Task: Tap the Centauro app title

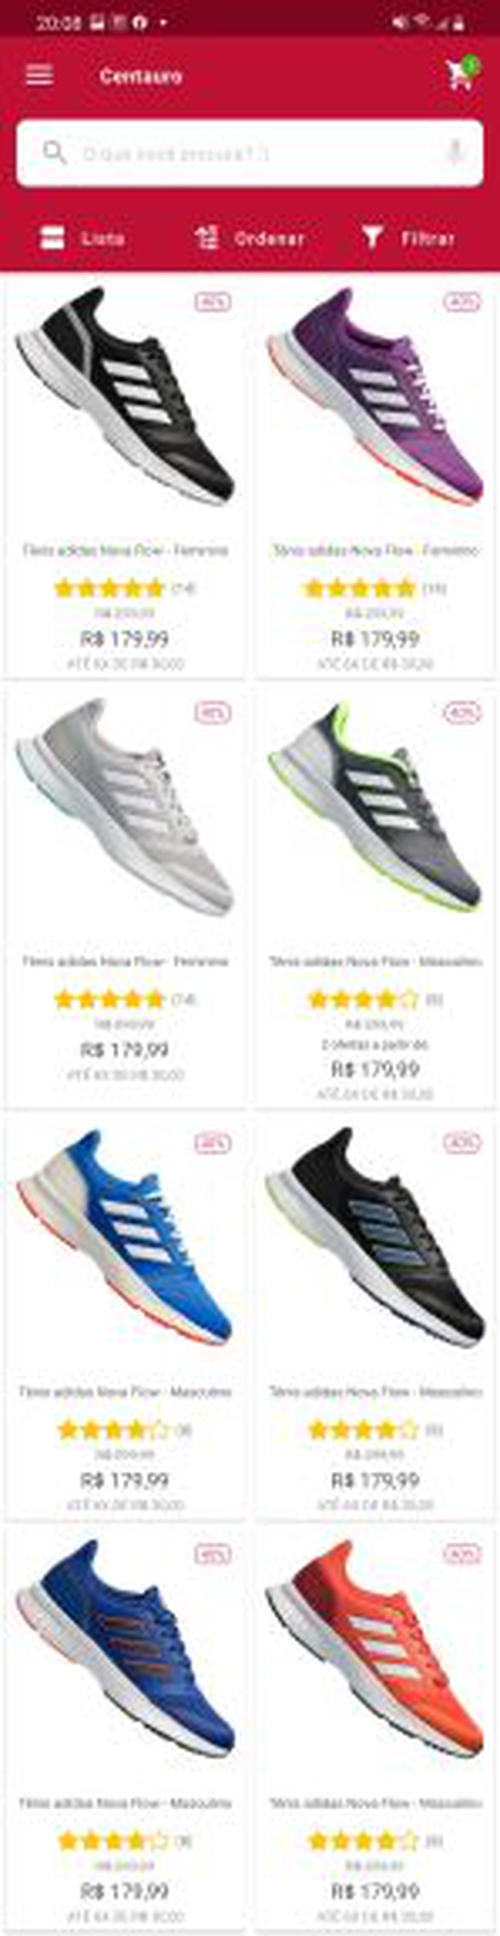Action: pos(141,76)
